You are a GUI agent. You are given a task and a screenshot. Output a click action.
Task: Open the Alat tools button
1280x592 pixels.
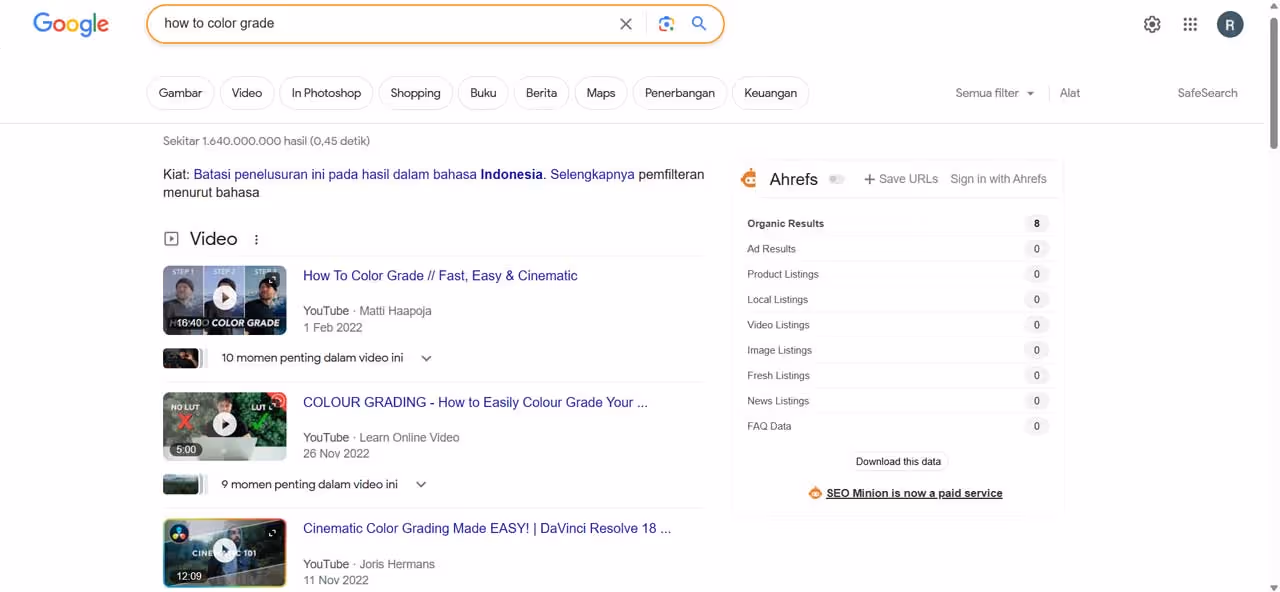click(1070, 93)
